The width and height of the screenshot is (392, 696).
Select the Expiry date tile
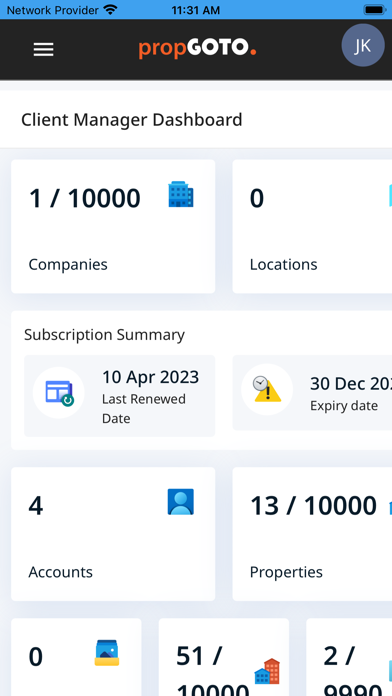click(x=312, y=392)
